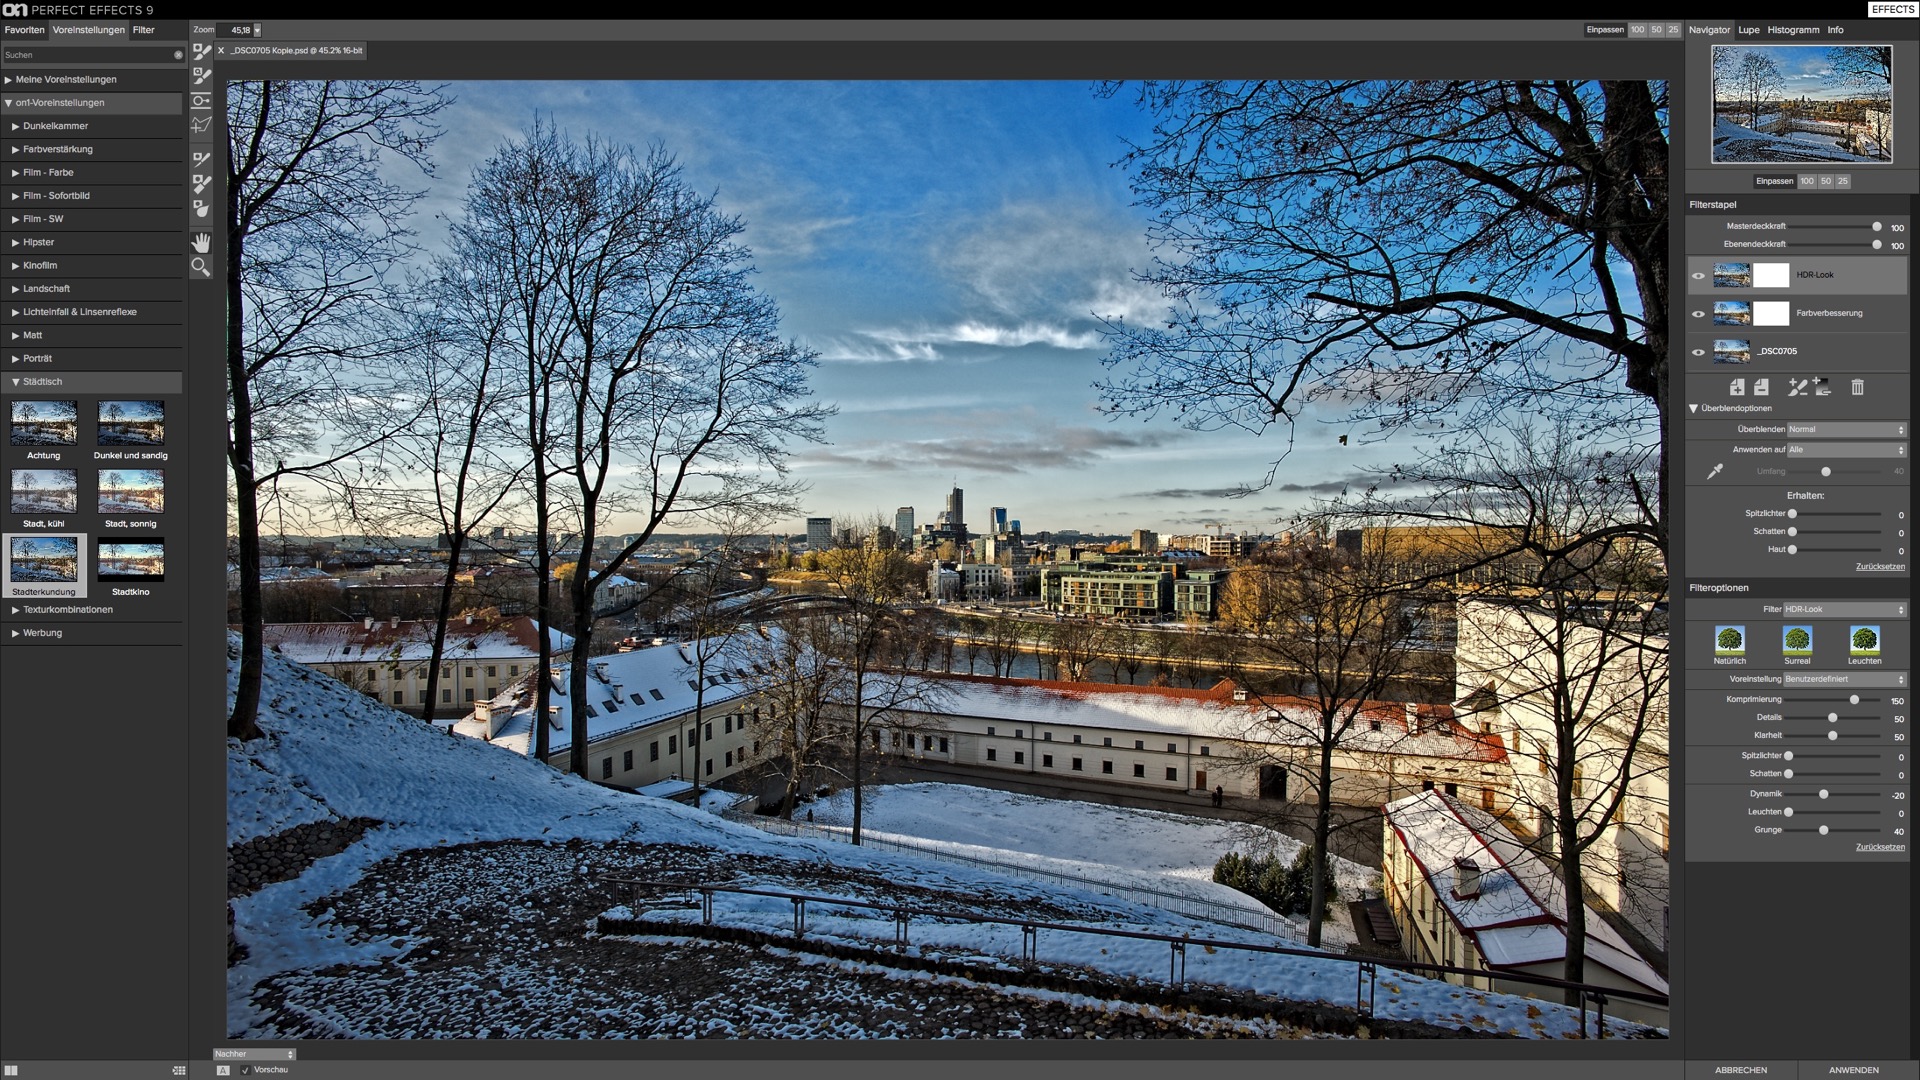Set zoom to 25 in the top bar

pos(1673,30)
